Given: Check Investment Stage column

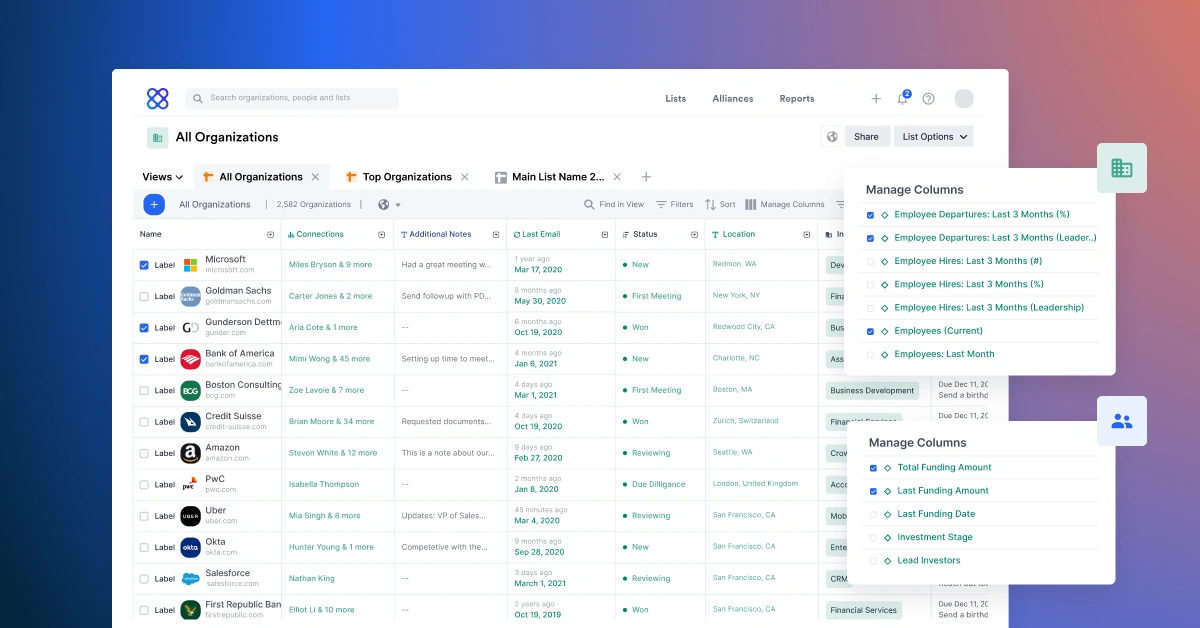Looking at the screenshot, I should click(873, 538).
